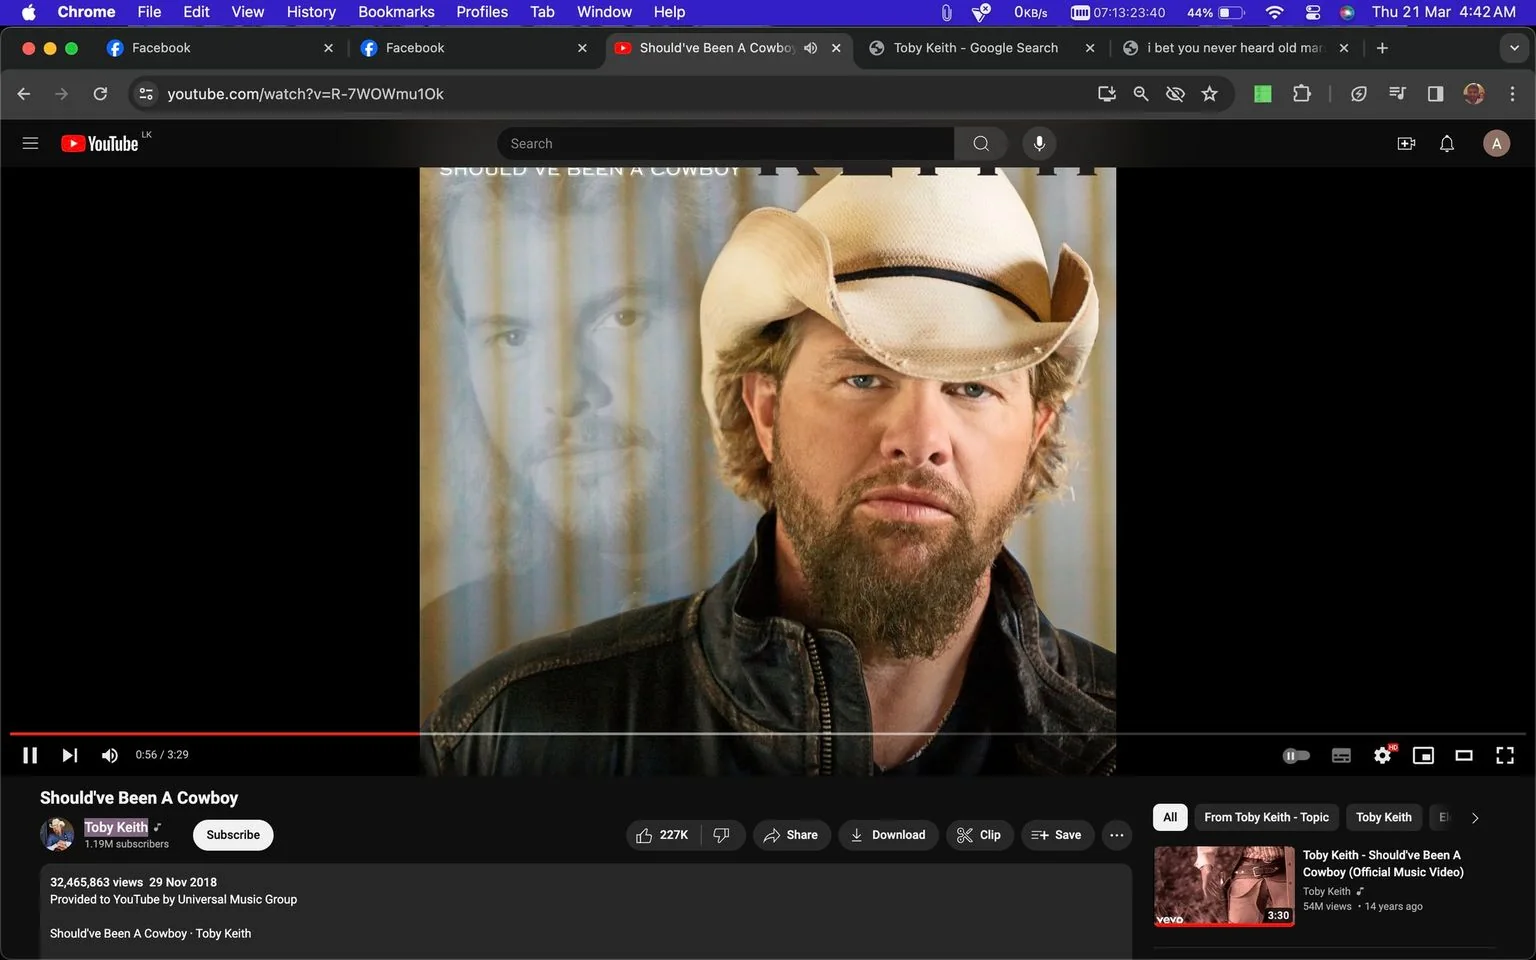Go back with the browser back arrow
The width and height of the screenshot is (1536, 960).
tap(24, 94)
